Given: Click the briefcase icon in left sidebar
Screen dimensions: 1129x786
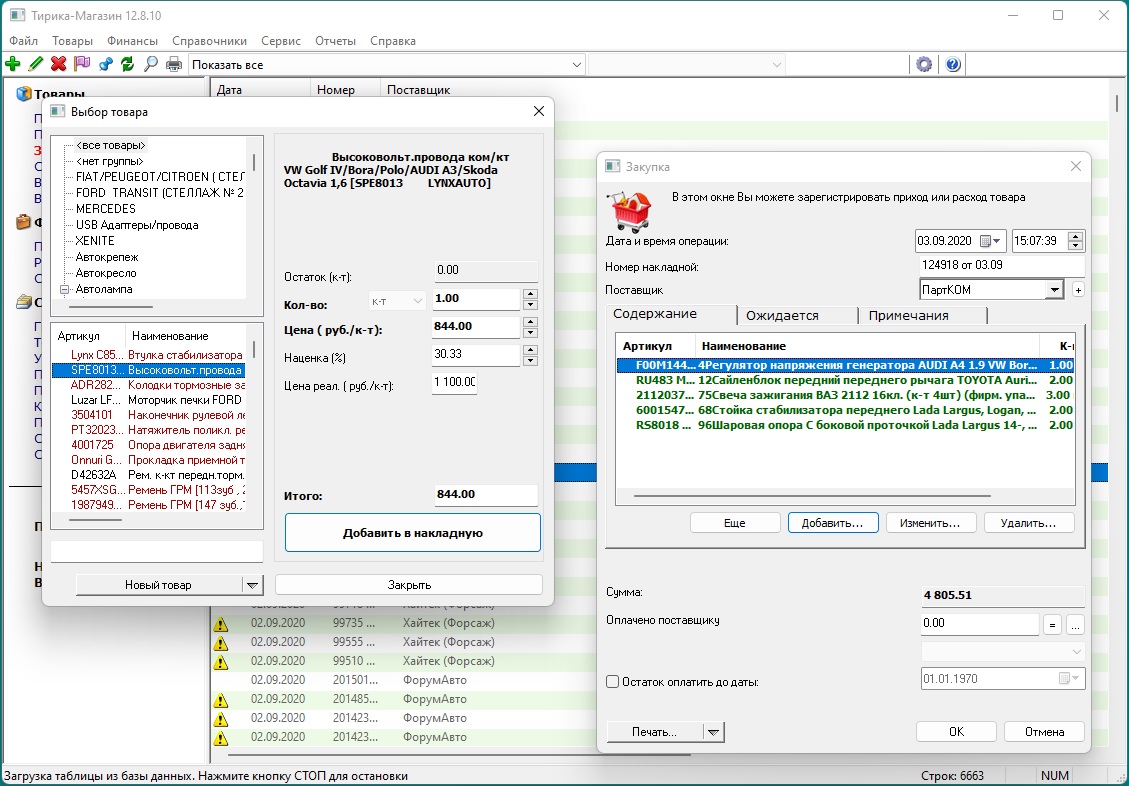Looking at the screenshot, I should 24,222.
